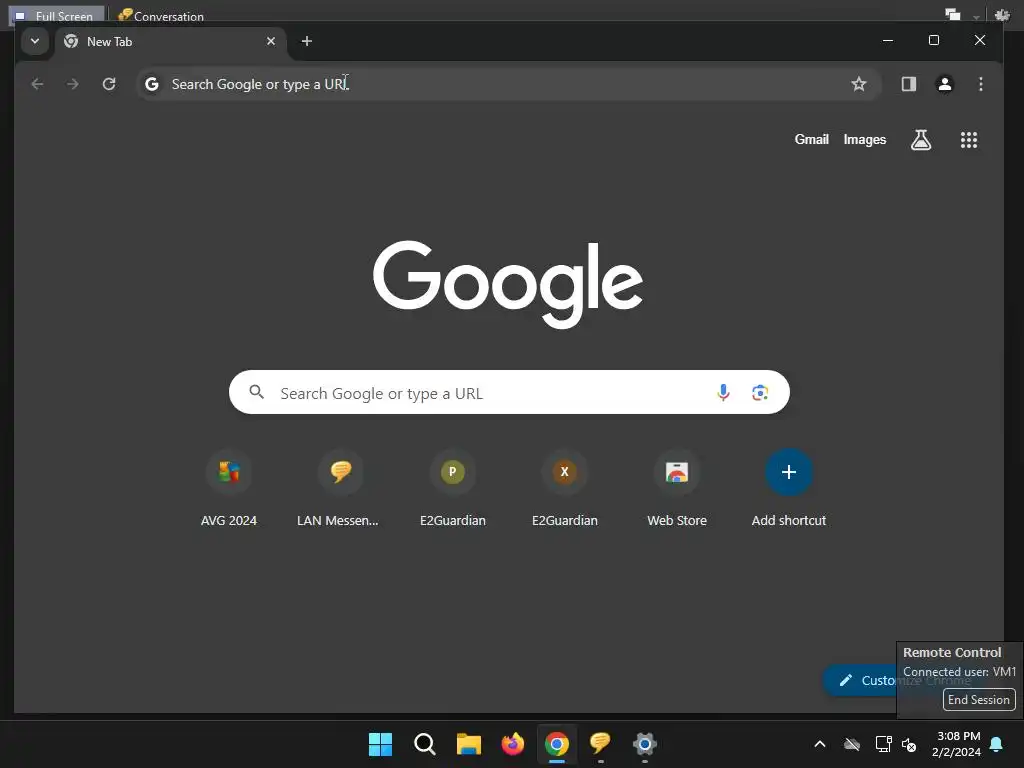Open the Web Store shortcut
Image resolution: width=1024 pixels, height=768 pixels.
(x=677, y=488)
